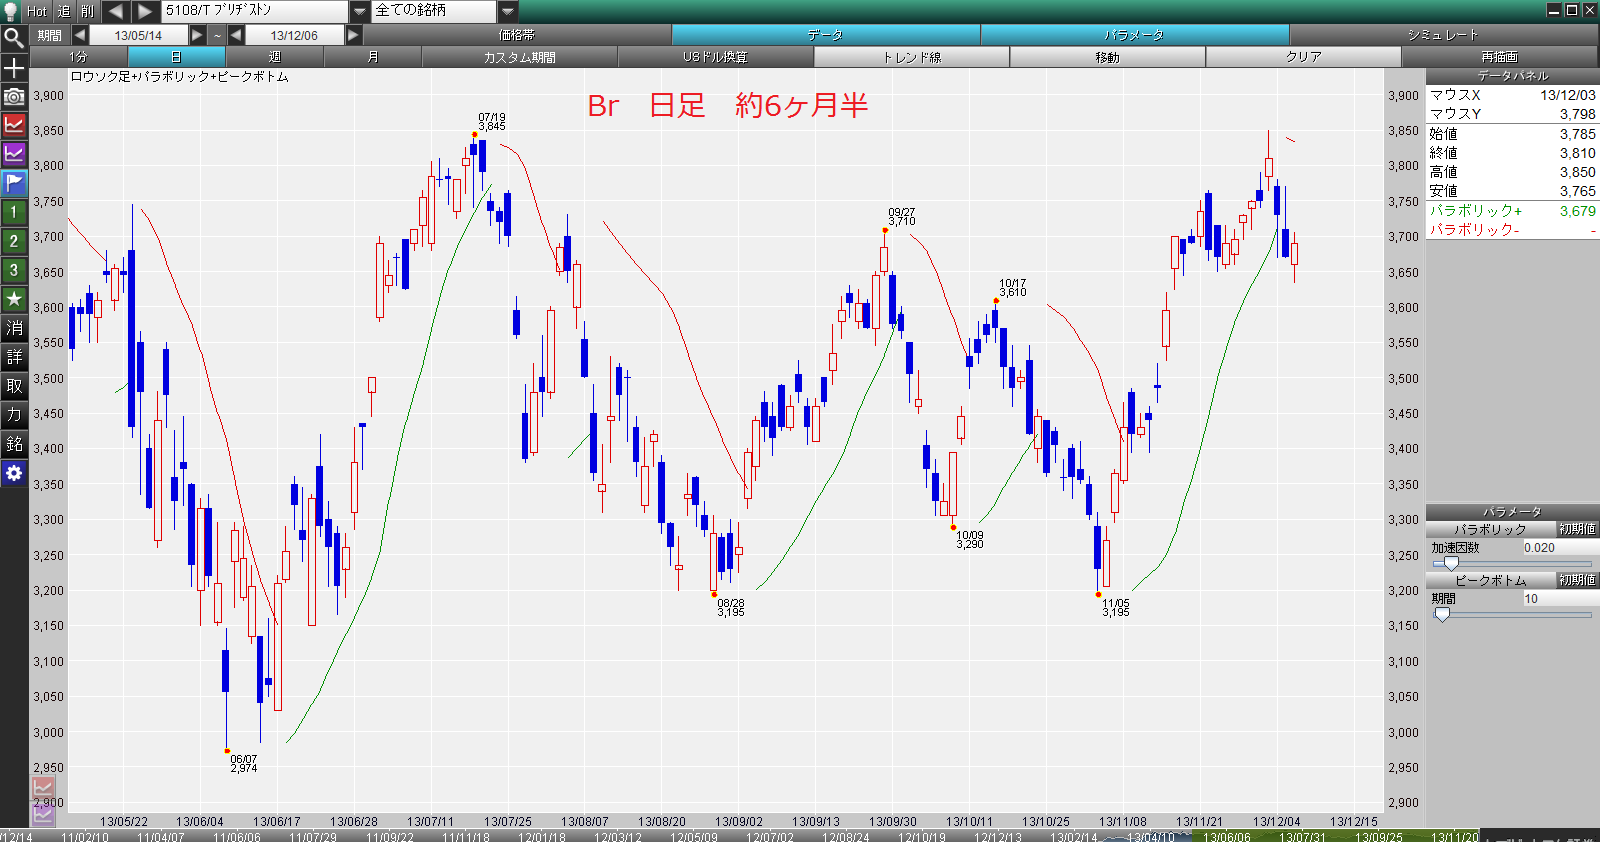This screenshot has height=842, width=1610.
Task: Select the crosshair plus cursor tool
Action: tap(14, 68)
